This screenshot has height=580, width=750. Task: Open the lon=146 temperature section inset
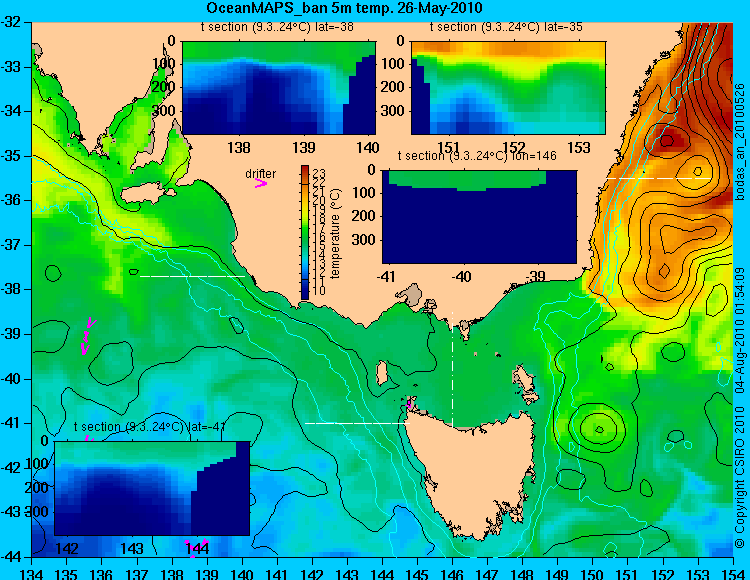[479, 217]
